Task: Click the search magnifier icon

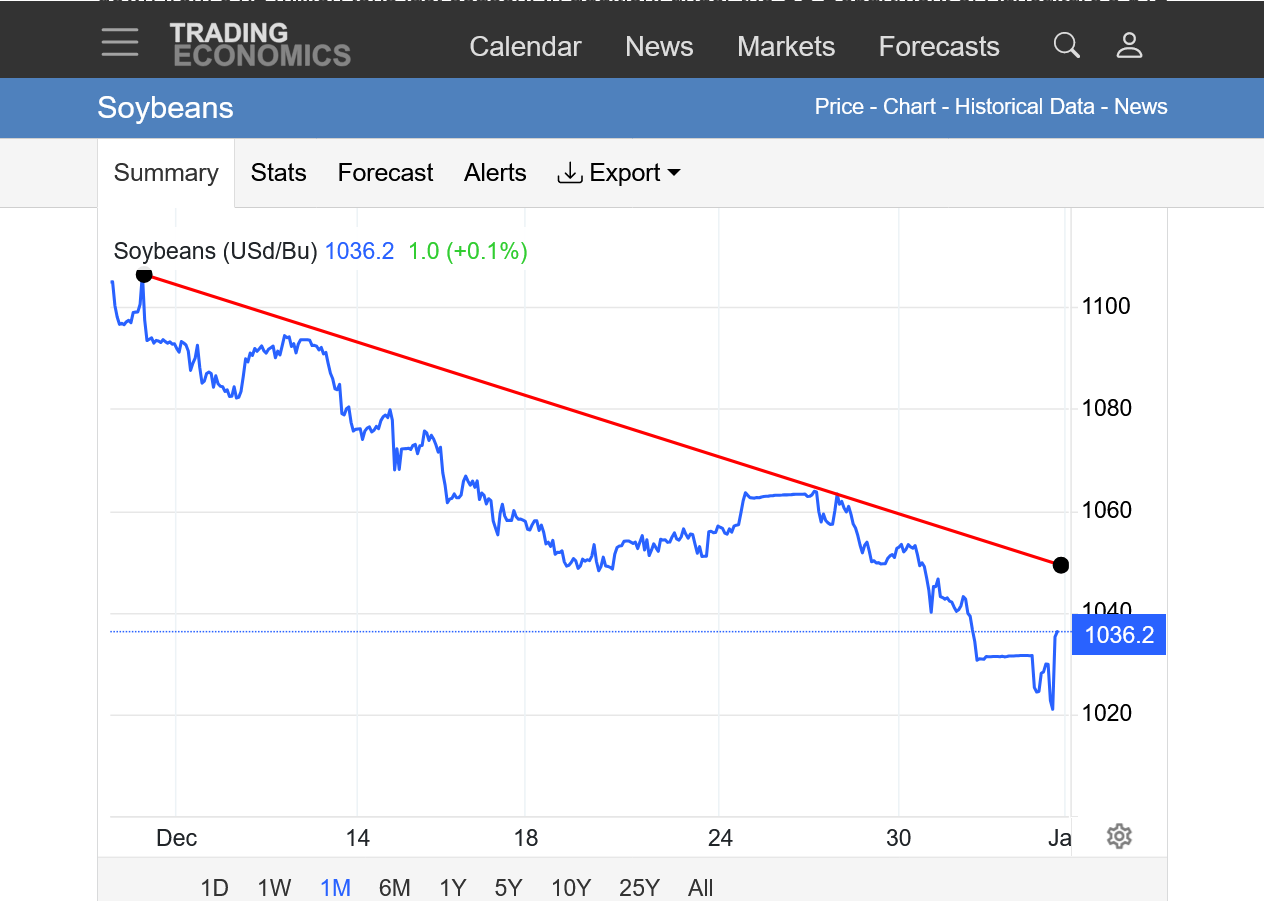Action: (1067, 46)
